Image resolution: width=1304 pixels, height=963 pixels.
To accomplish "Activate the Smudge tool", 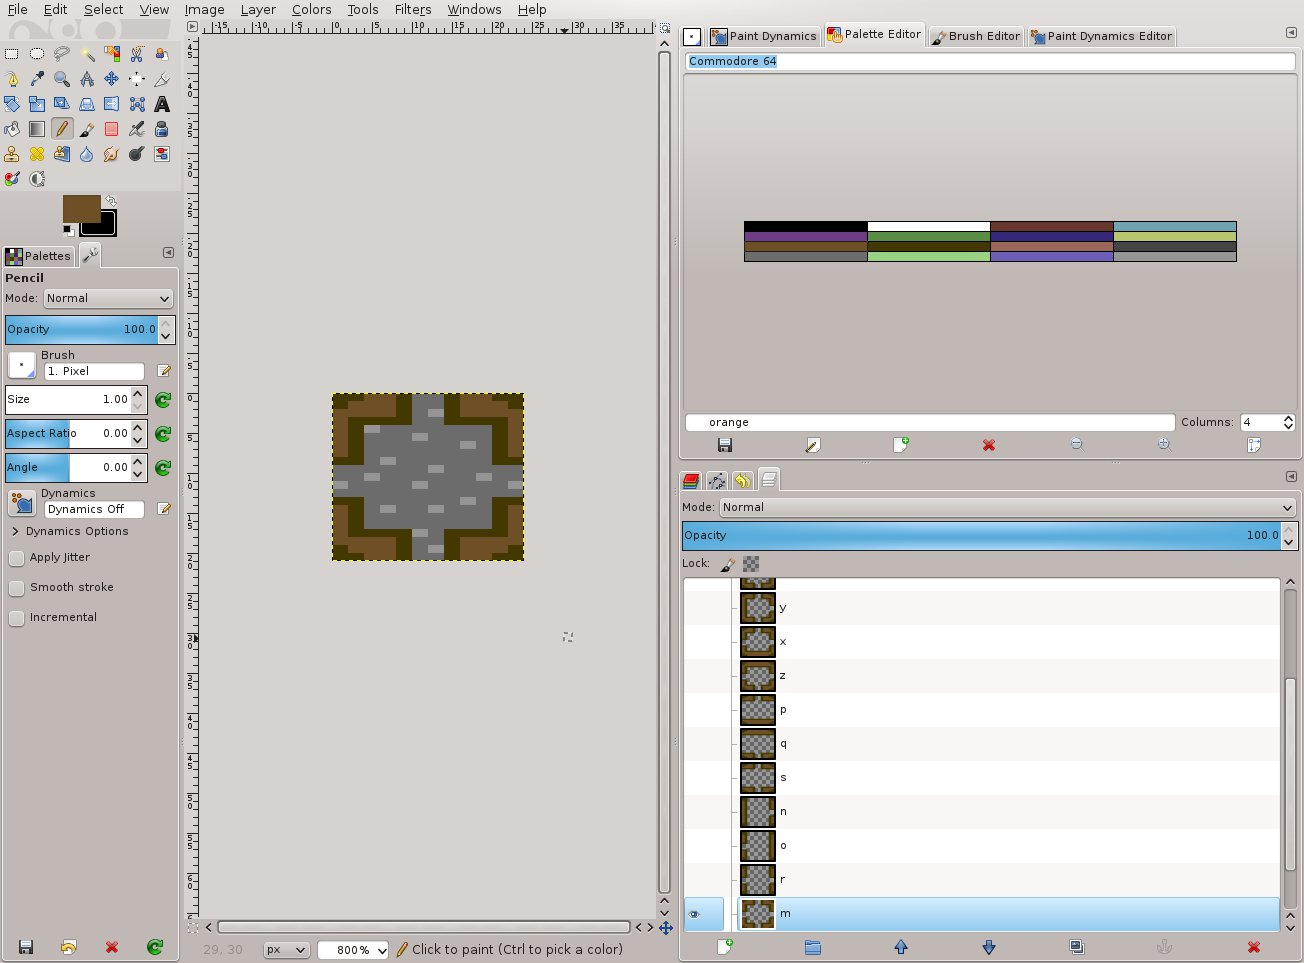I will [x=112, y=154].
